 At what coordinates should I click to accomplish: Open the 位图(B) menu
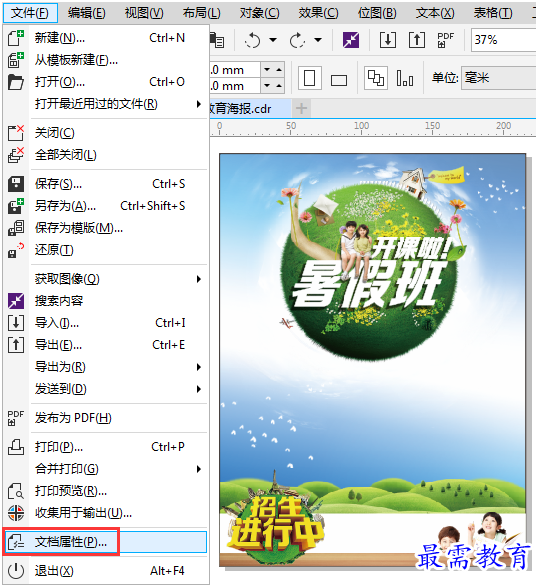point(377,13)
